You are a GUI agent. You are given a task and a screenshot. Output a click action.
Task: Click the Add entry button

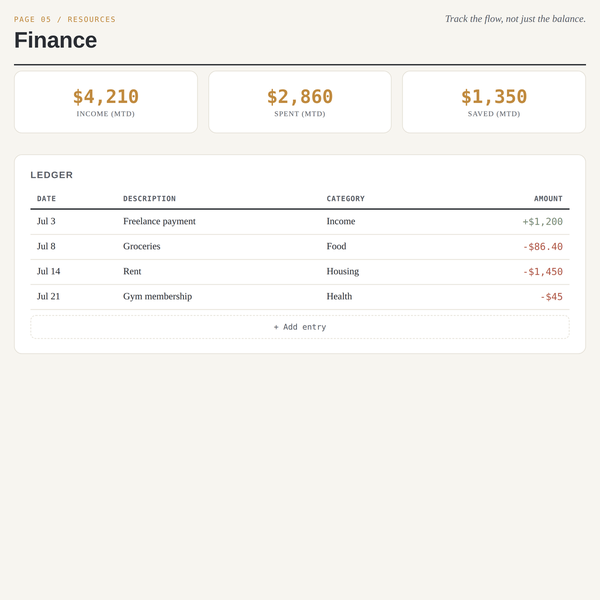coord(300,327)
